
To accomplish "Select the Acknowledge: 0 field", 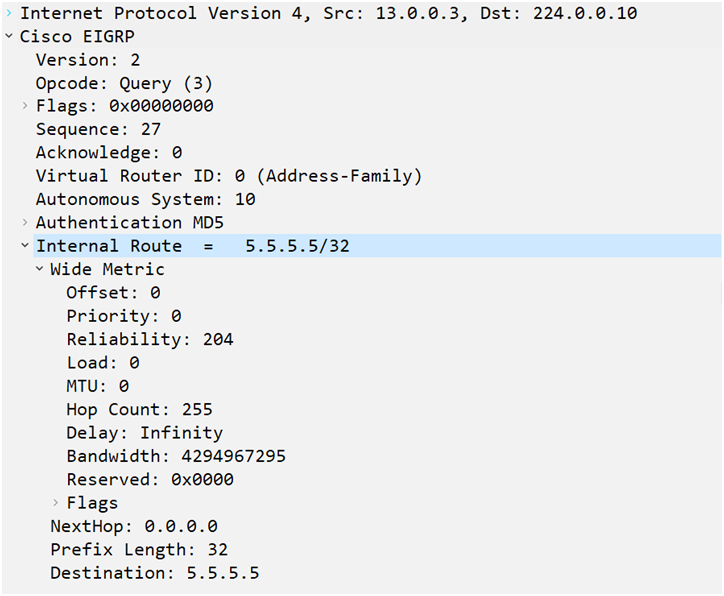I will point(109,153).
